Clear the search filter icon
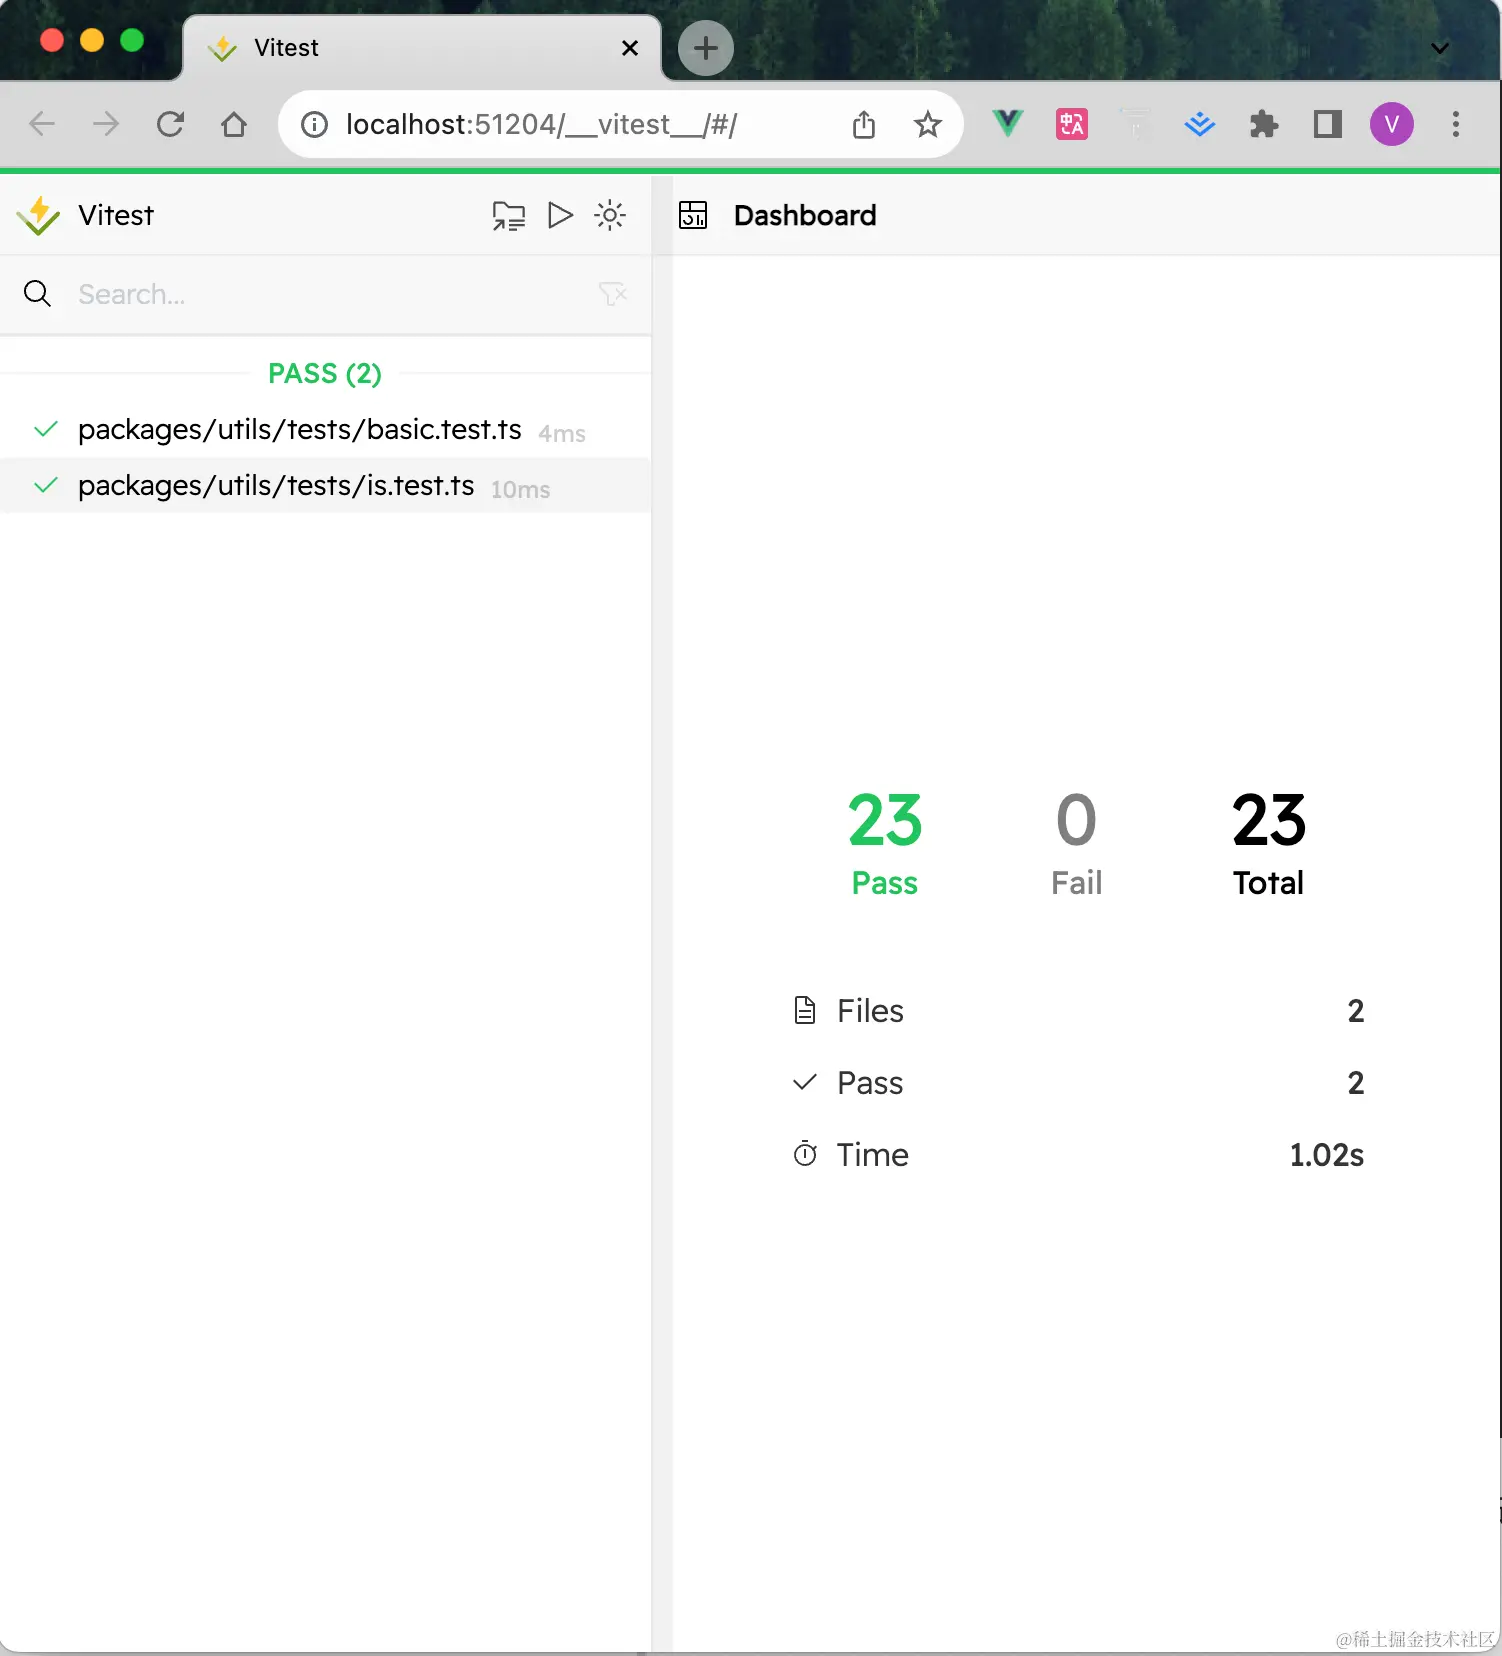Viewport: 1502px width, 1656px height. click(x=613, y=294)
